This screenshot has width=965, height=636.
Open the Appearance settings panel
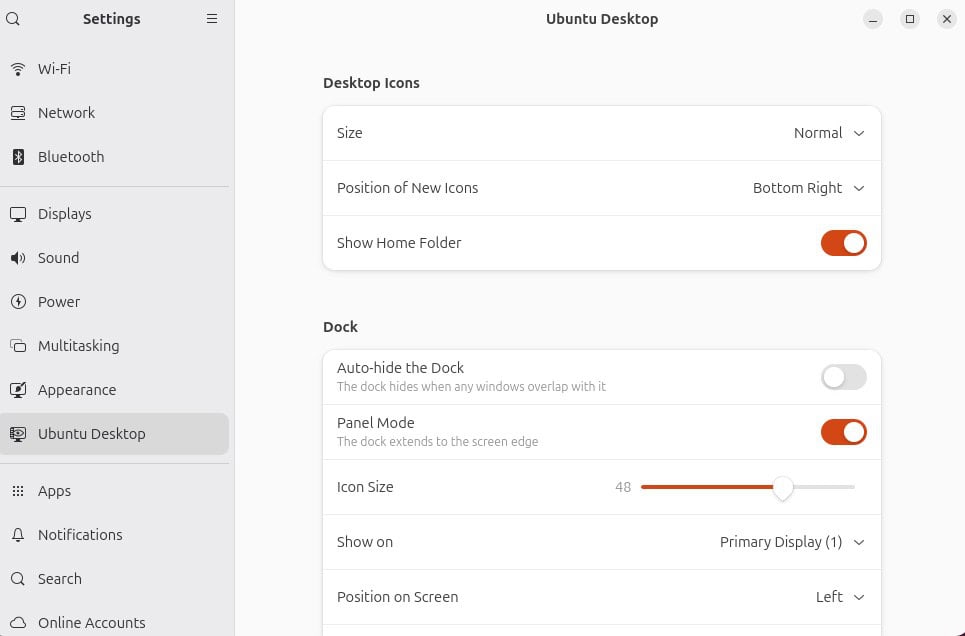(x=77, y=389)
